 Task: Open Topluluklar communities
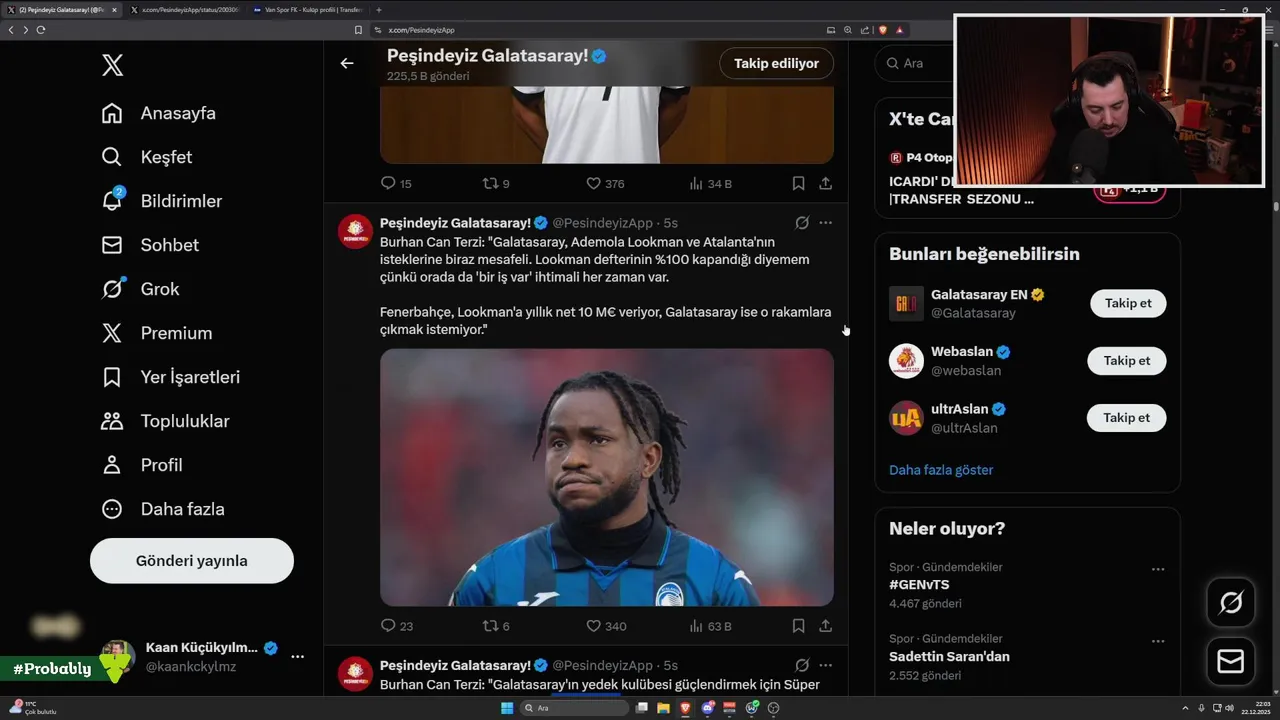coord(166,421)
